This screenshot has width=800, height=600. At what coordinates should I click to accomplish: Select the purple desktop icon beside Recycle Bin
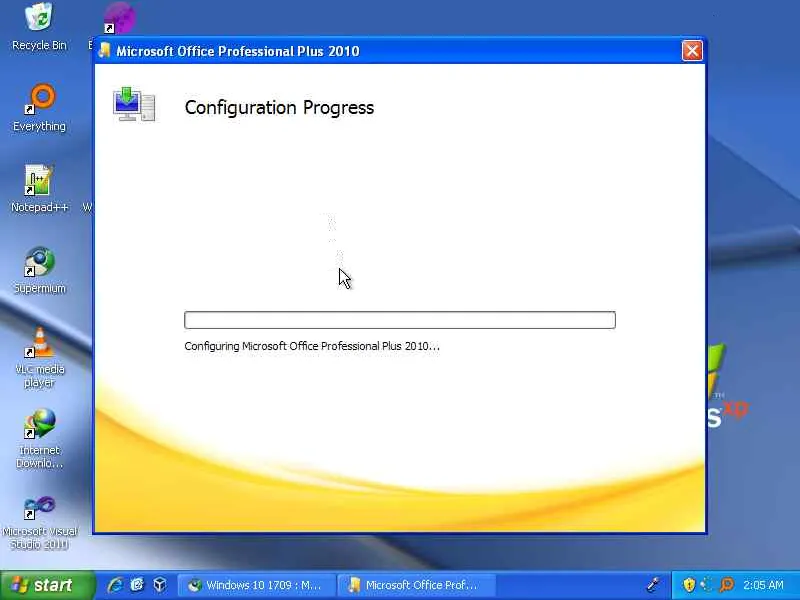118,18
